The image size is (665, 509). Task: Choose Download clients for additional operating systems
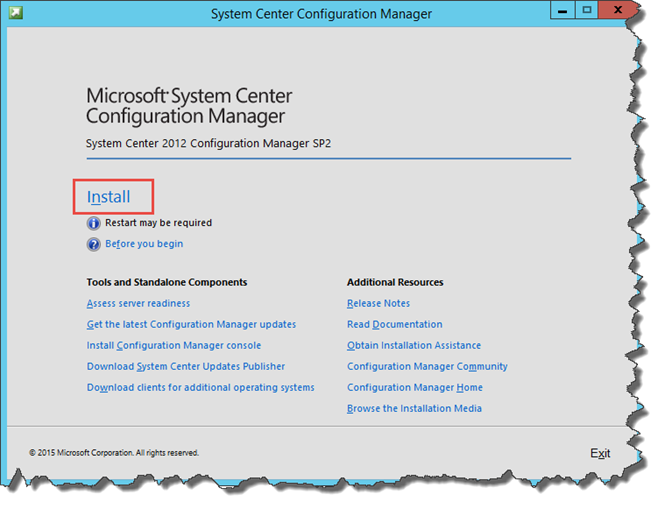[201, 387]
